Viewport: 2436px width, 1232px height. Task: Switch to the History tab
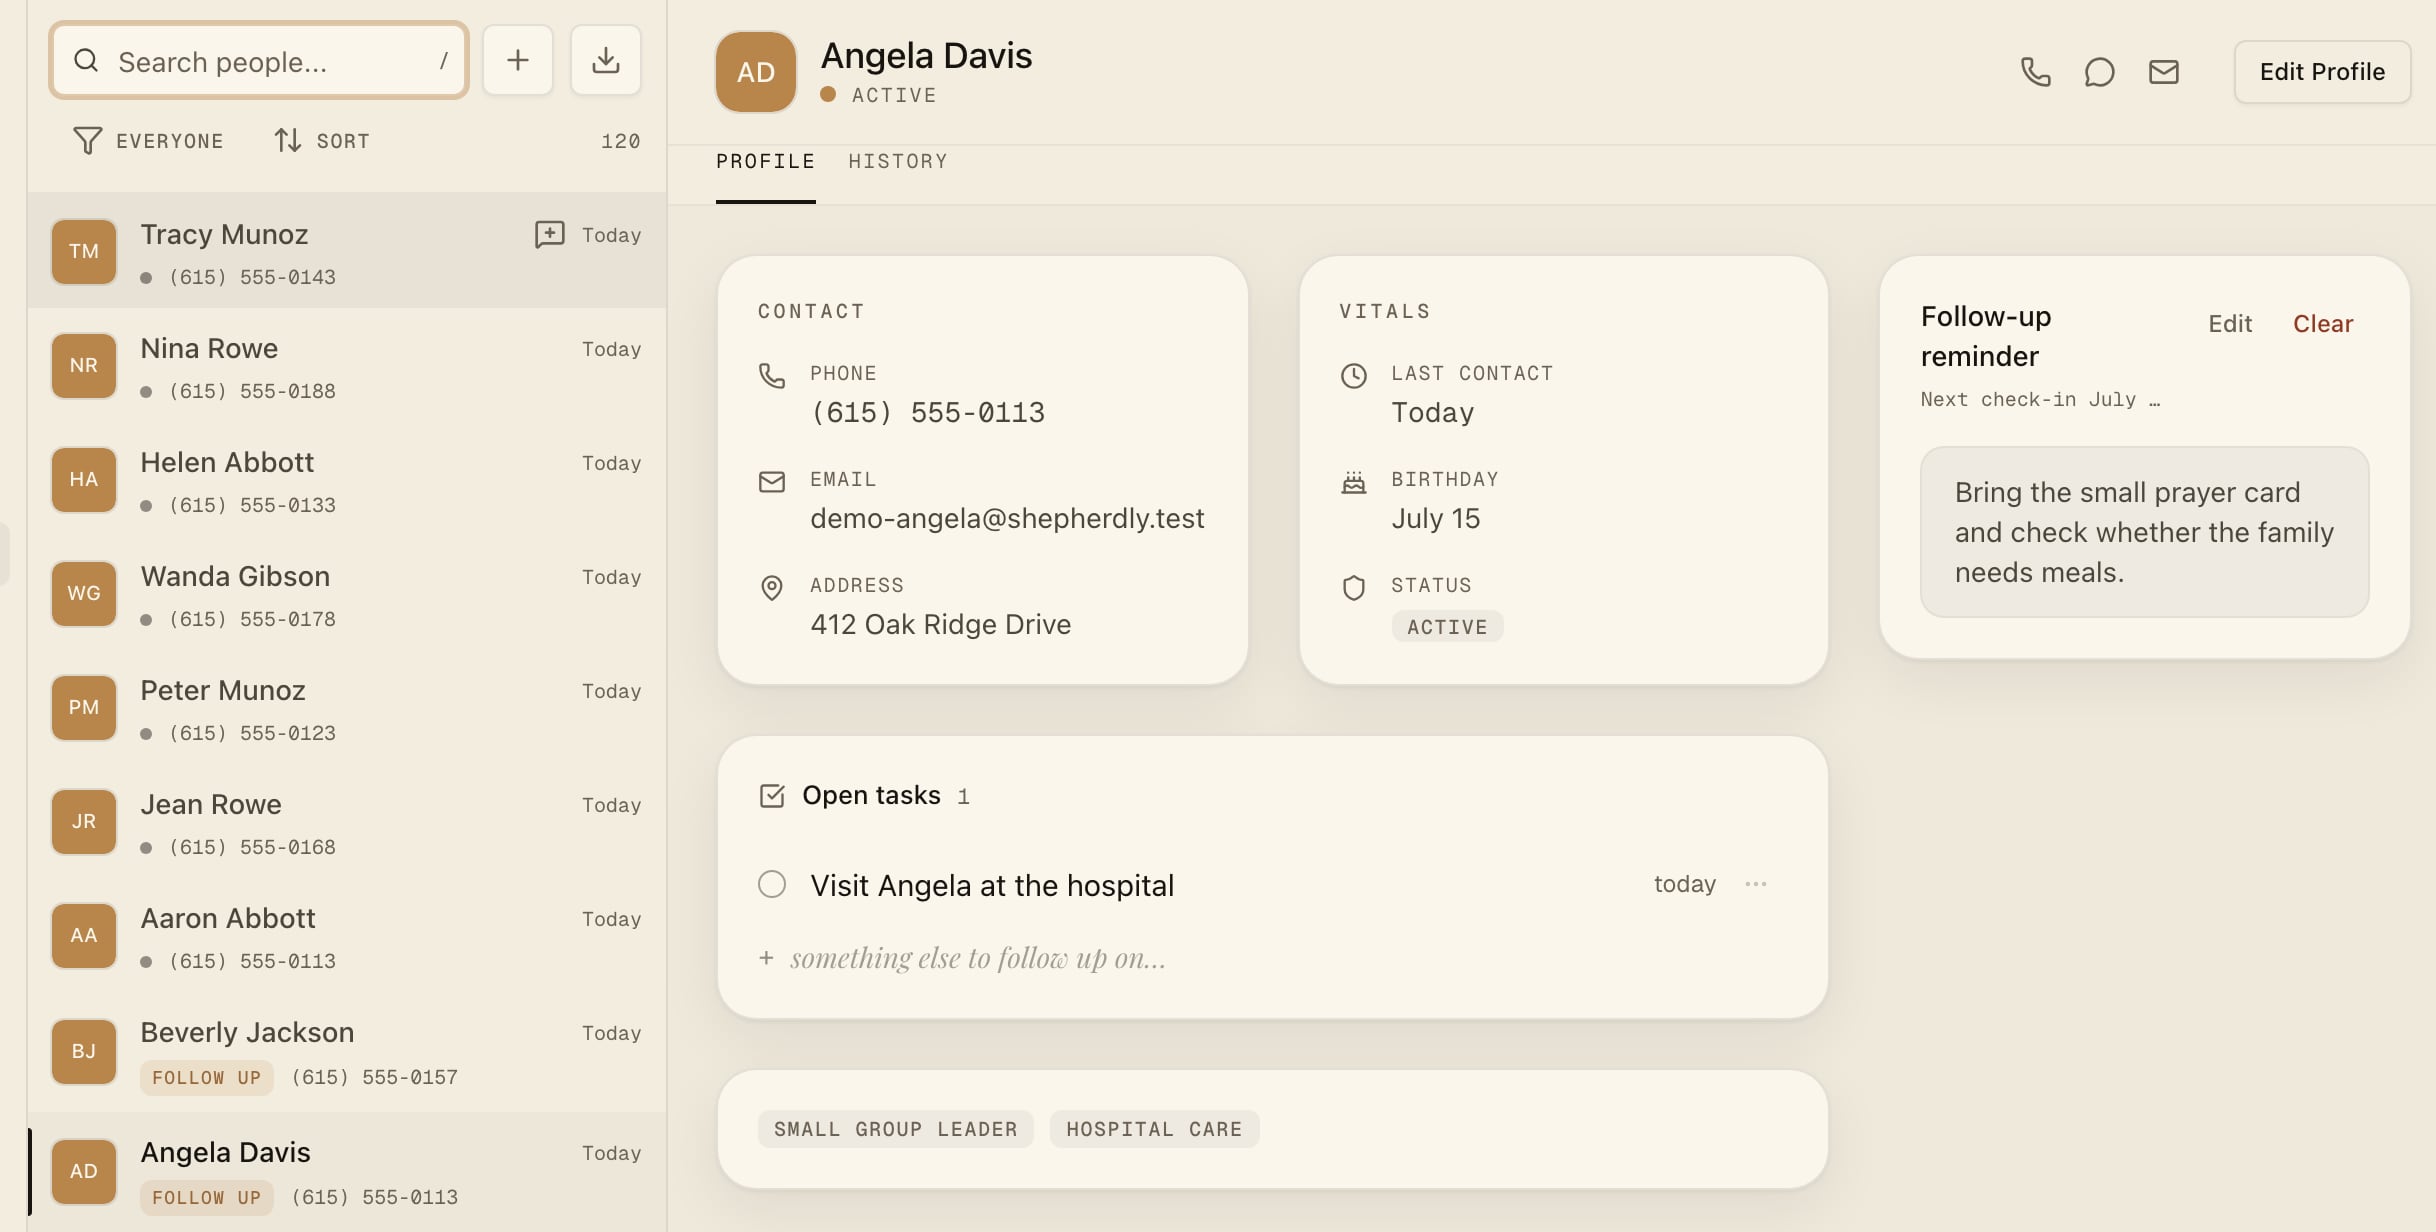[898, 161]
